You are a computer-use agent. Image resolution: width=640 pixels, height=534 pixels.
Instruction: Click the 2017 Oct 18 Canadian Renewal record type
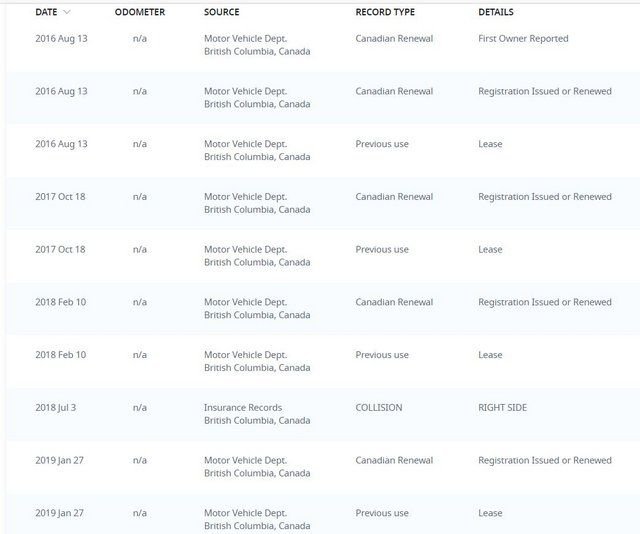click(394, 196)
